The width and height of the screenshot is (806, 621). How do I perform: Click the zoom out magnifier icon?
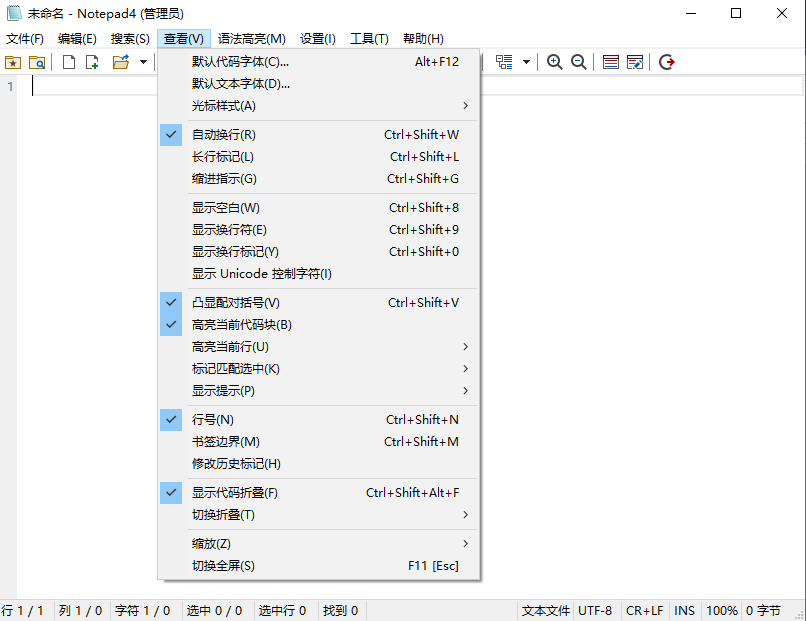(579, 62)
